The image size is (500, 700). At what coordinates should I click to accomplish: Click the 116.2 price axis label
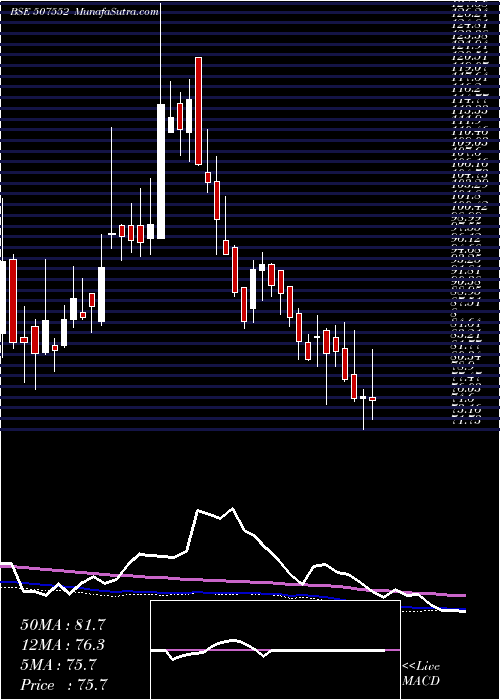click(468, 90)
